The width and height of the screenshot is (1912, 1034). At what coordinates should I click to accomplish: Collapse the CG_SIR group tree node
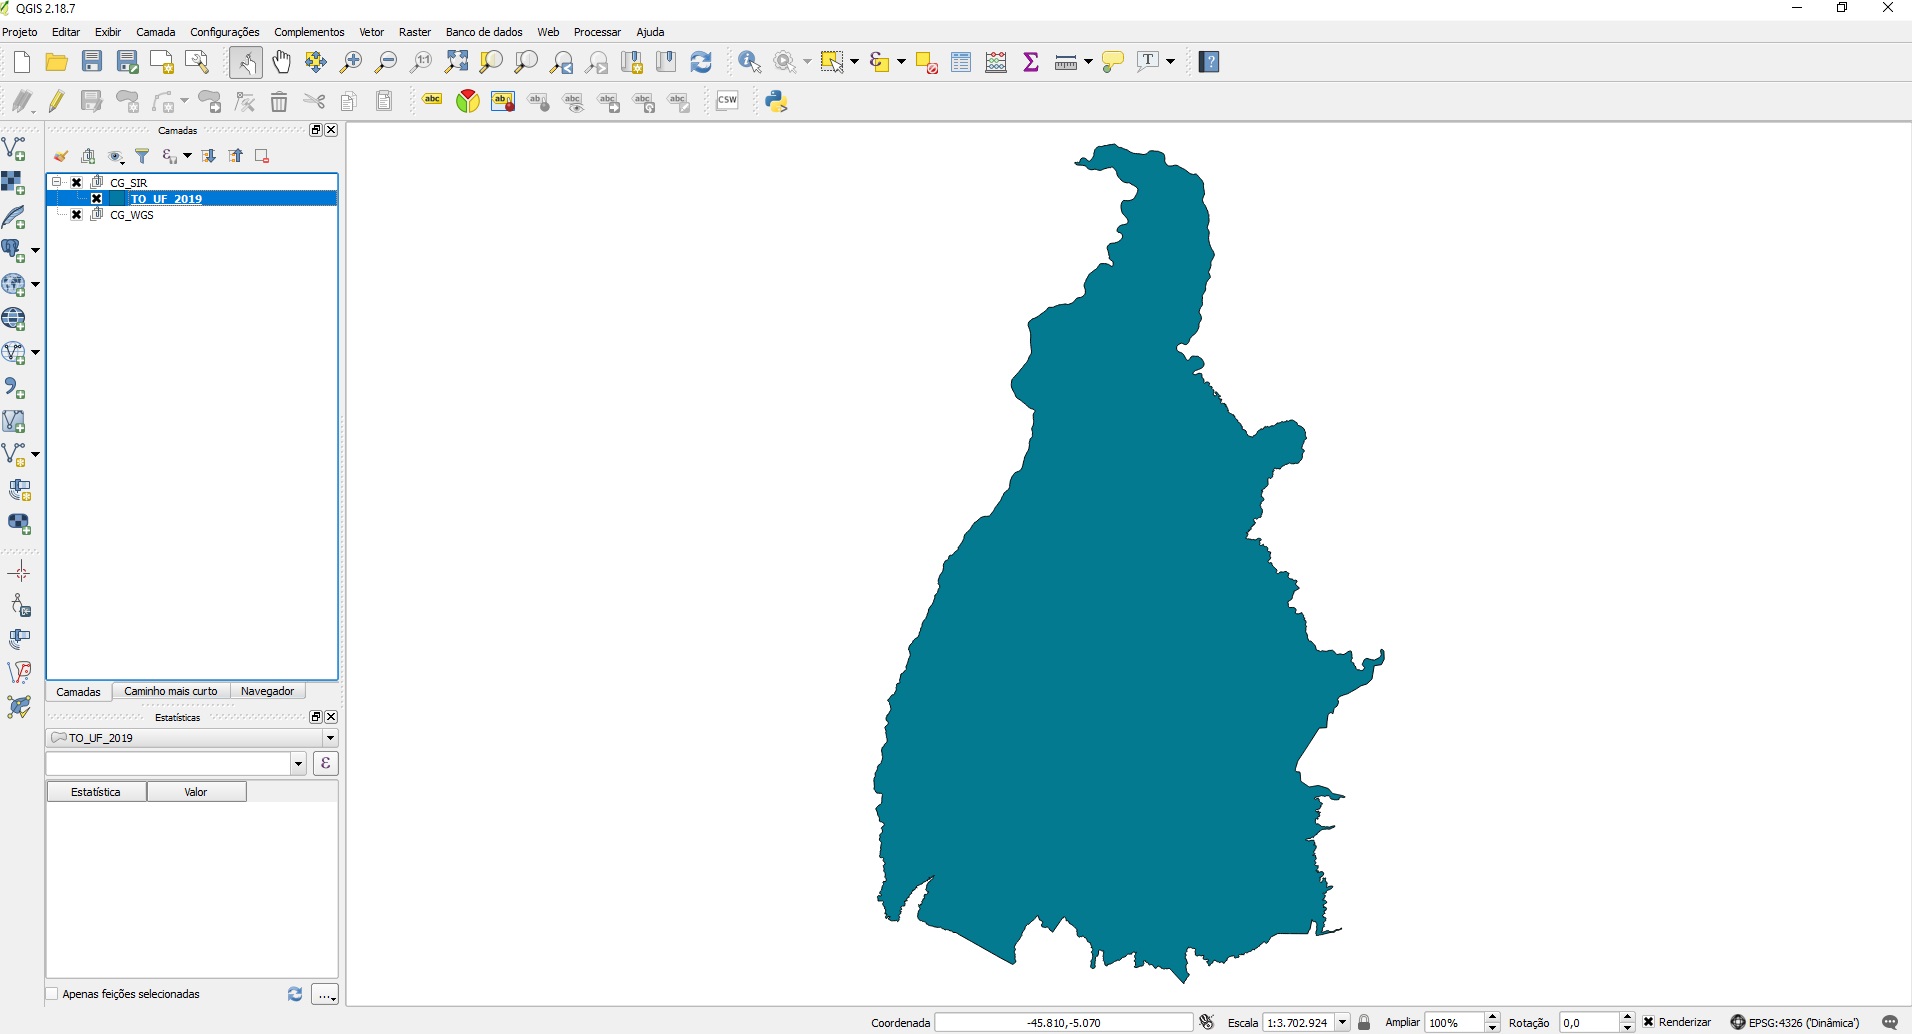(x=57, y=183)
